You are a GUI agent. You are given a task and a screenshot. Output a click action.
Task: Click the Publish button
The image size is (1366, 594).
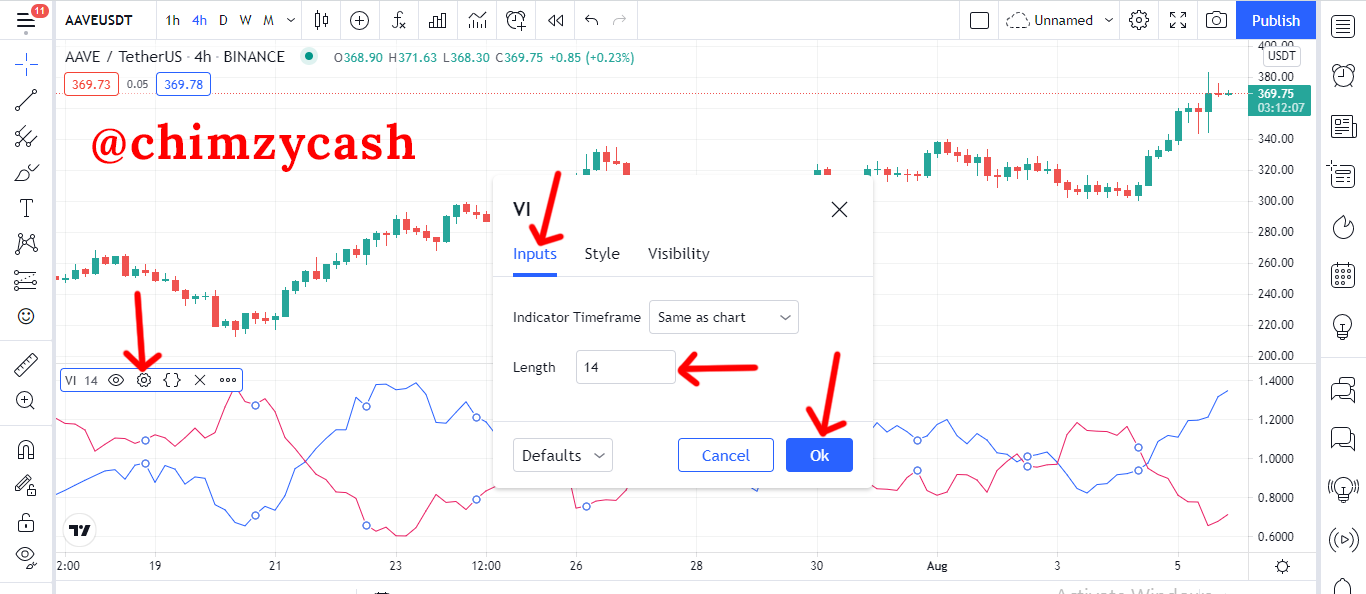click(1276, 20)
